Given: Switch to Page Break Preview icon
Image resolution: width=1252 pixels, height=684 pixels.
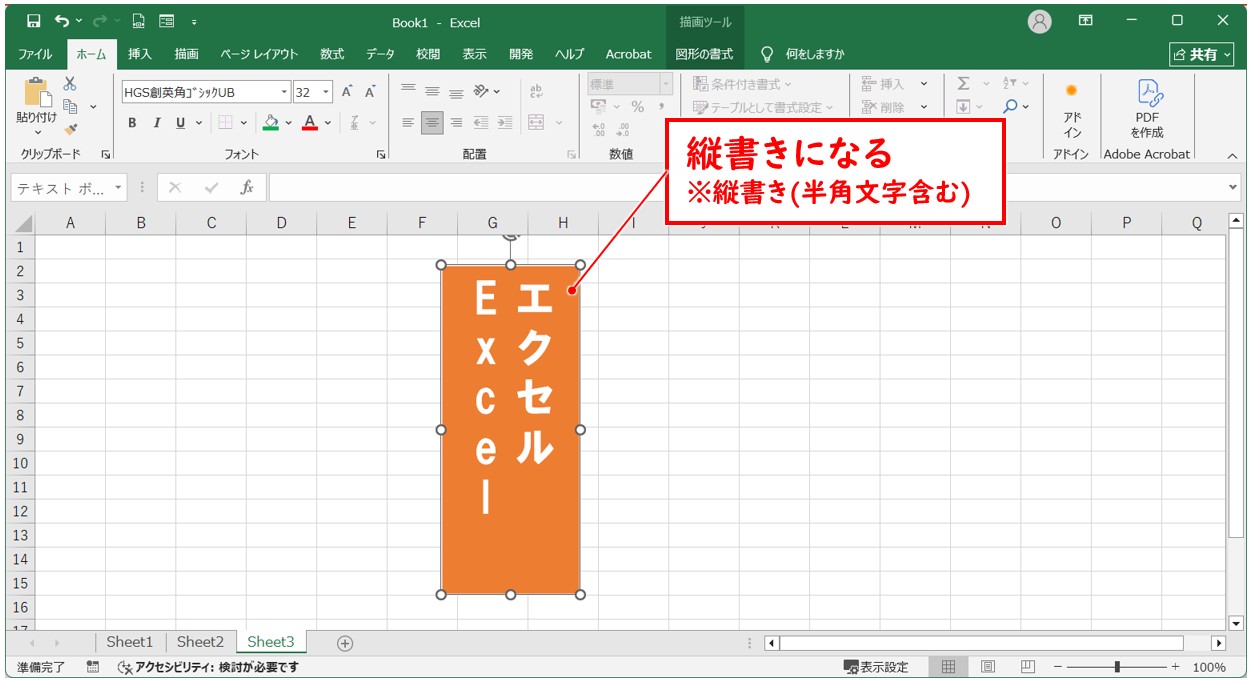Looking at the screenshot, I should coord(1028,667).
